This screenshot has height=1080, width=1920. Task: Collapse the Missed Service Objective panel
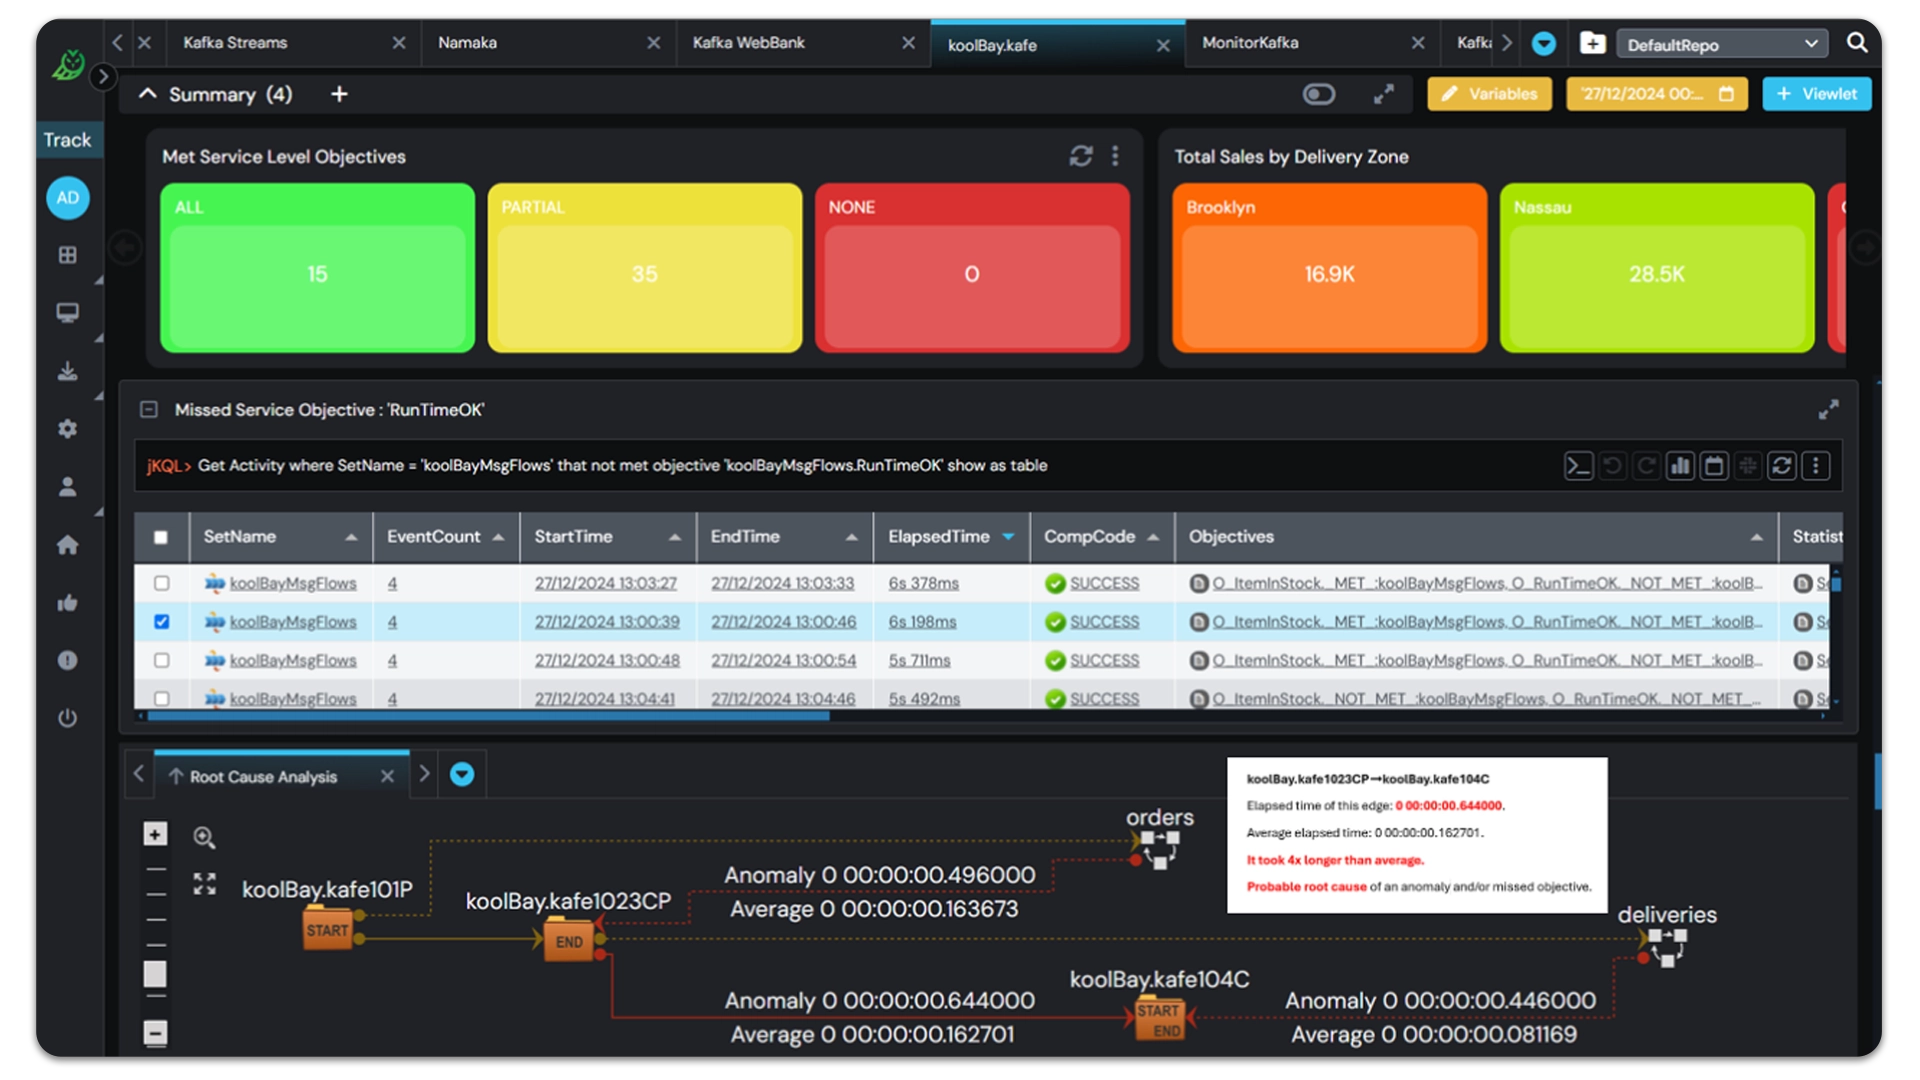click(149, 410)
